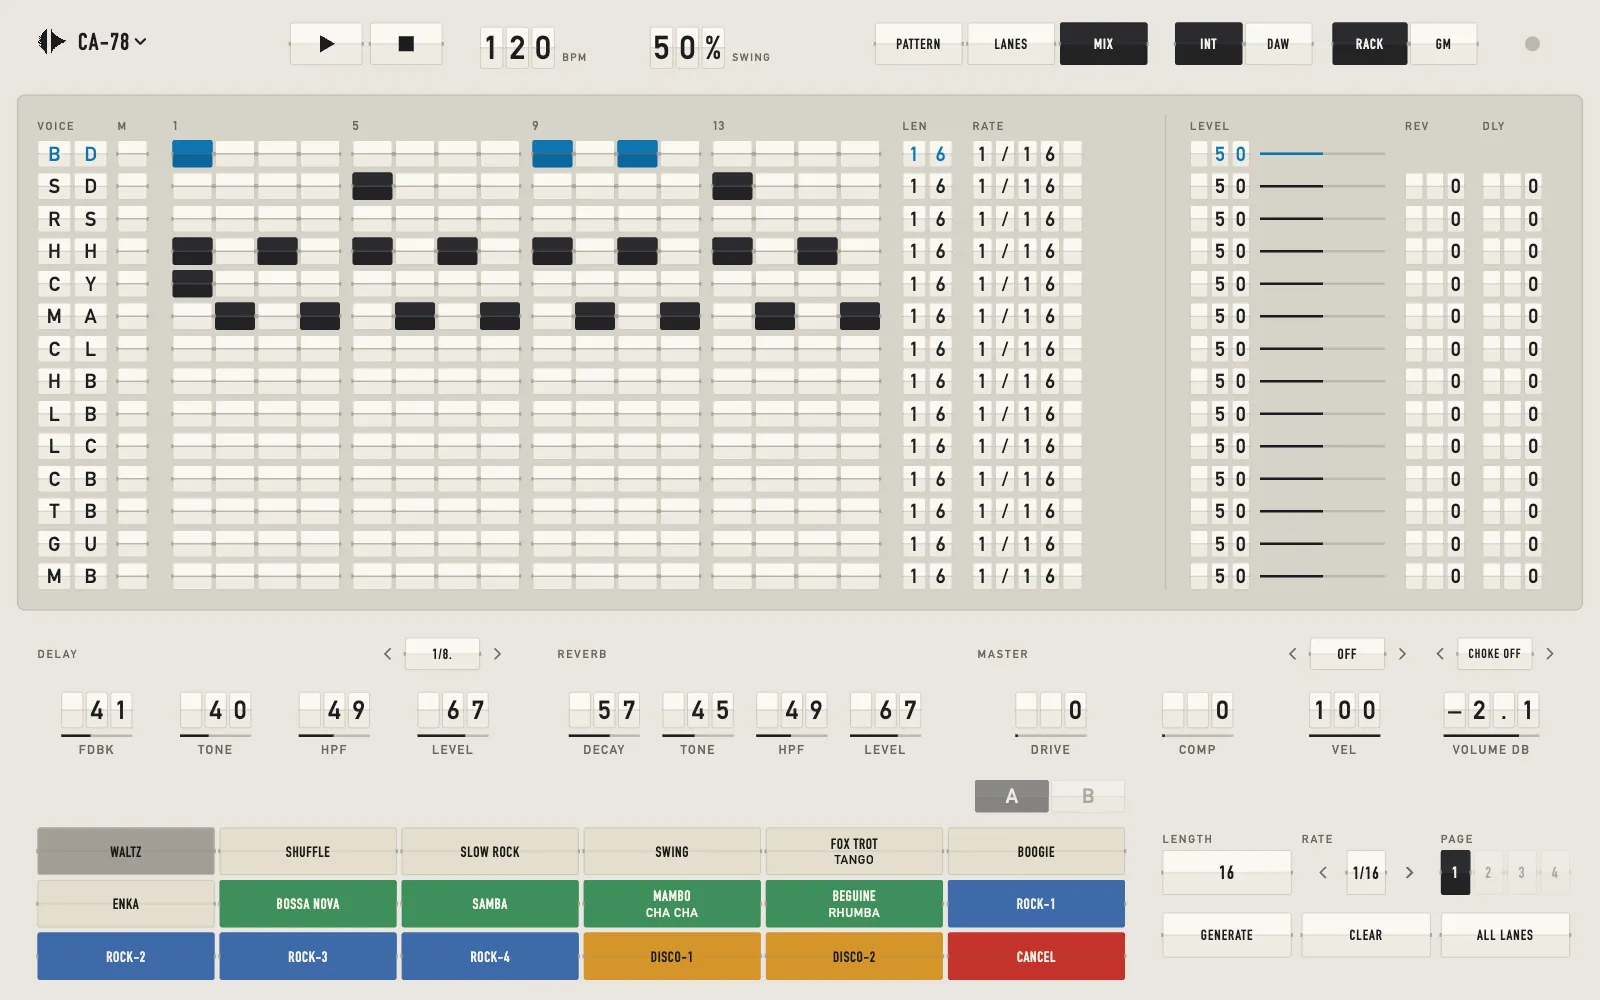
Task: Toggle step 1 of the BD lane
Action: point(192,154)
